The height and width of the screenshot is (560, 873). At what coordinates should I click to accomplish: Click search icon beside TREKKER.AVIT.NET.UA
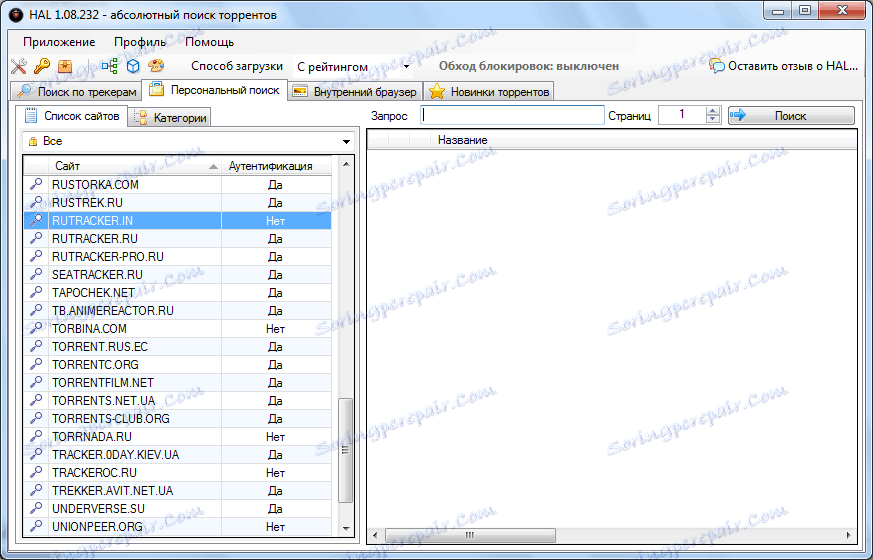point(36,490)
